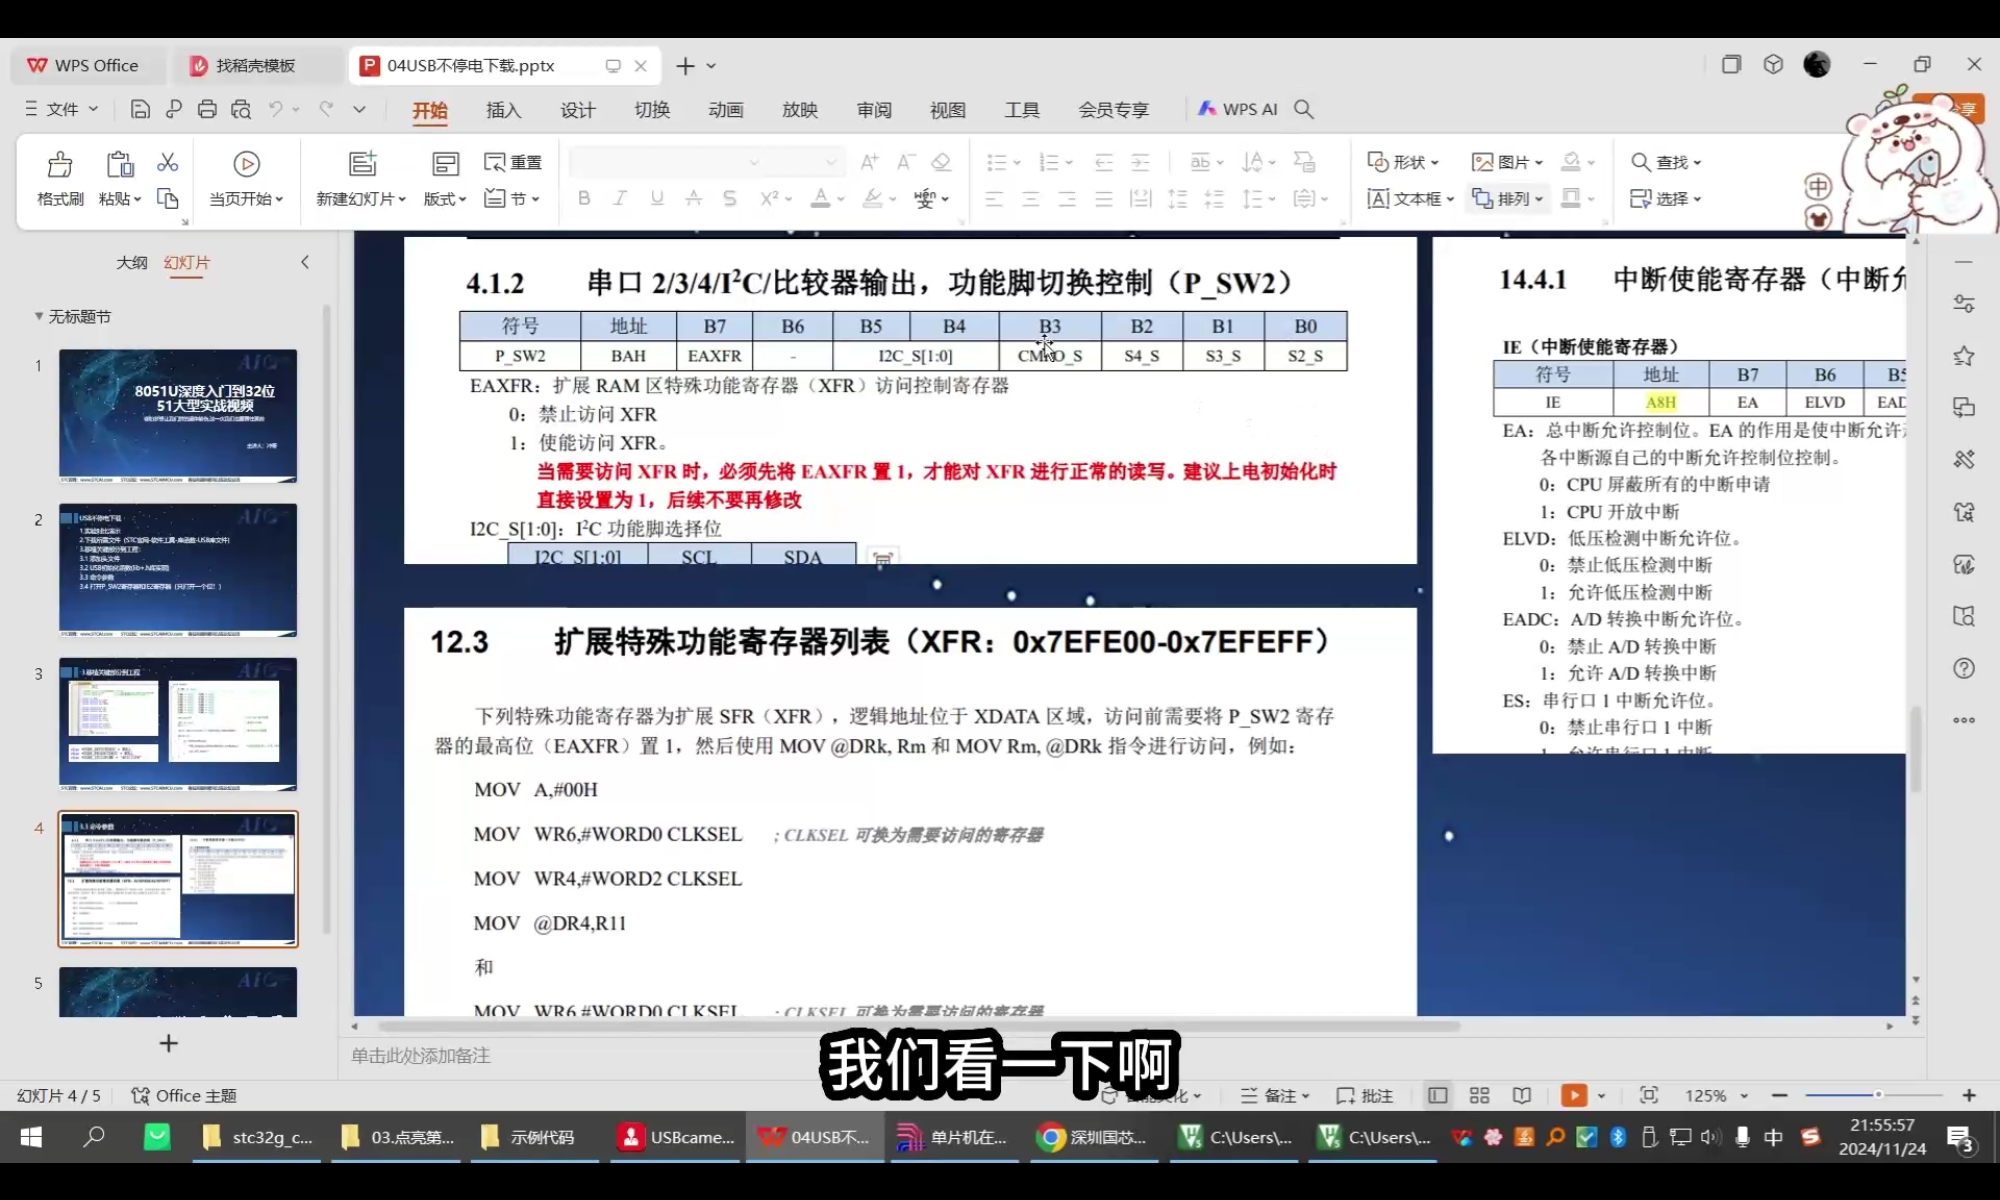This screenshot has height=1200, width=2000.
Task: Click the 重置 reset button
Action: 513,162
